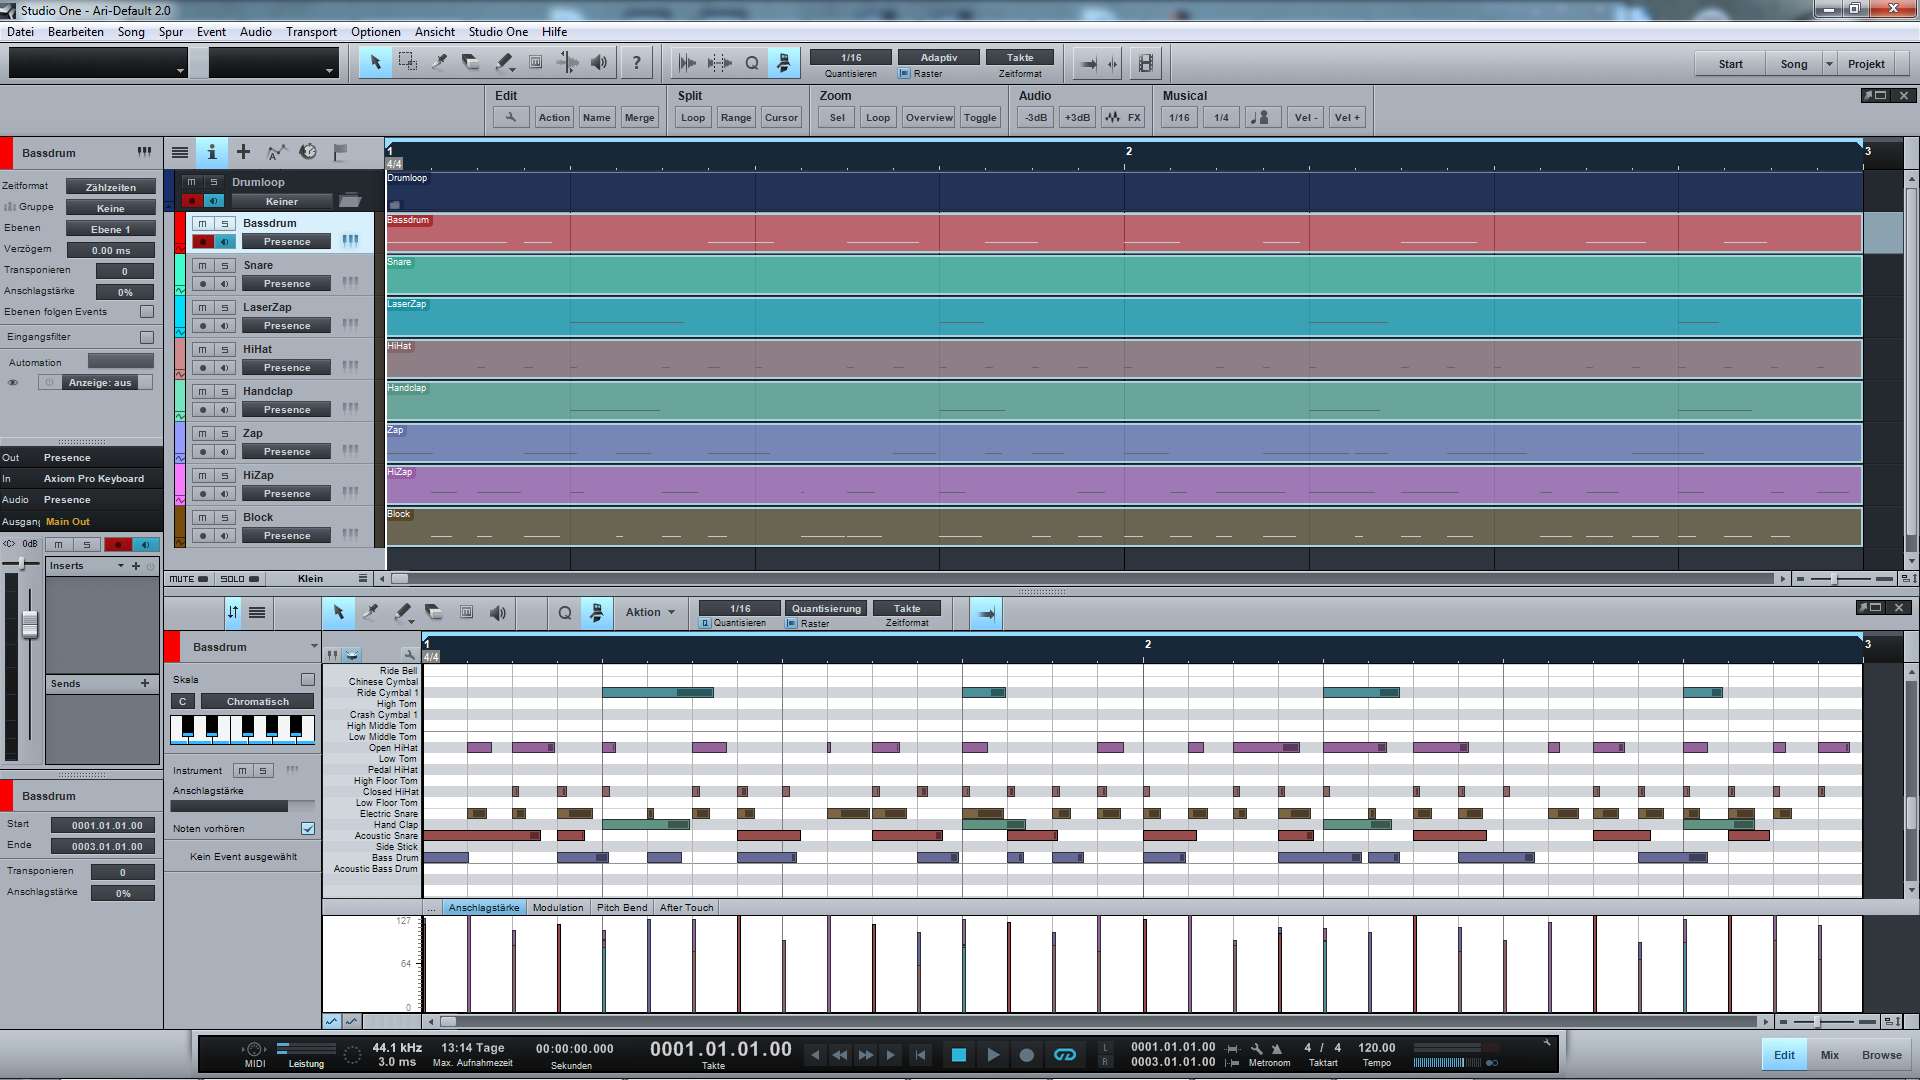This screenshot has width=1920, height=1080.
Task: Show automation with the automation curve icon
Action: [x=276, y=152]
